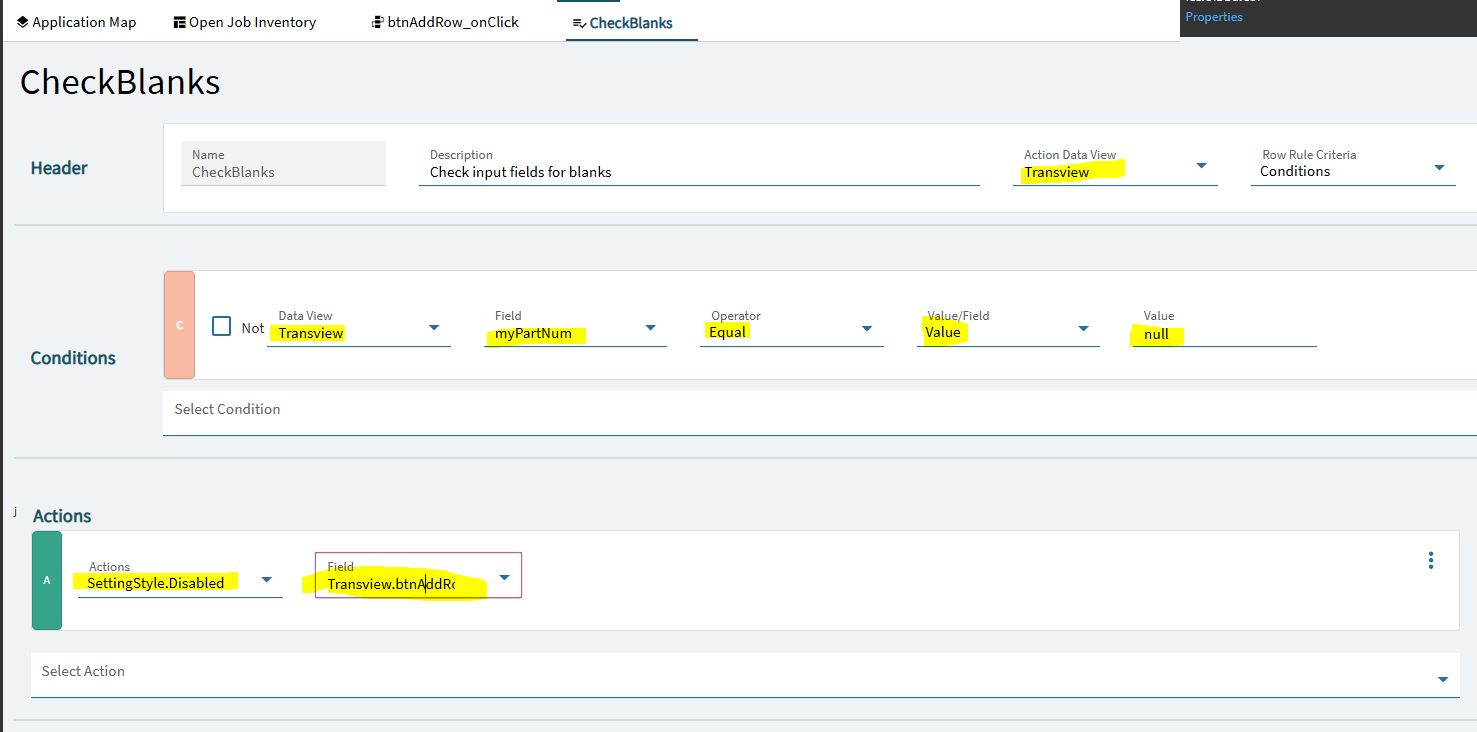Select the CheckBlanks tab
Viewport: 1477px width, 732px height.
click(631, 22)
